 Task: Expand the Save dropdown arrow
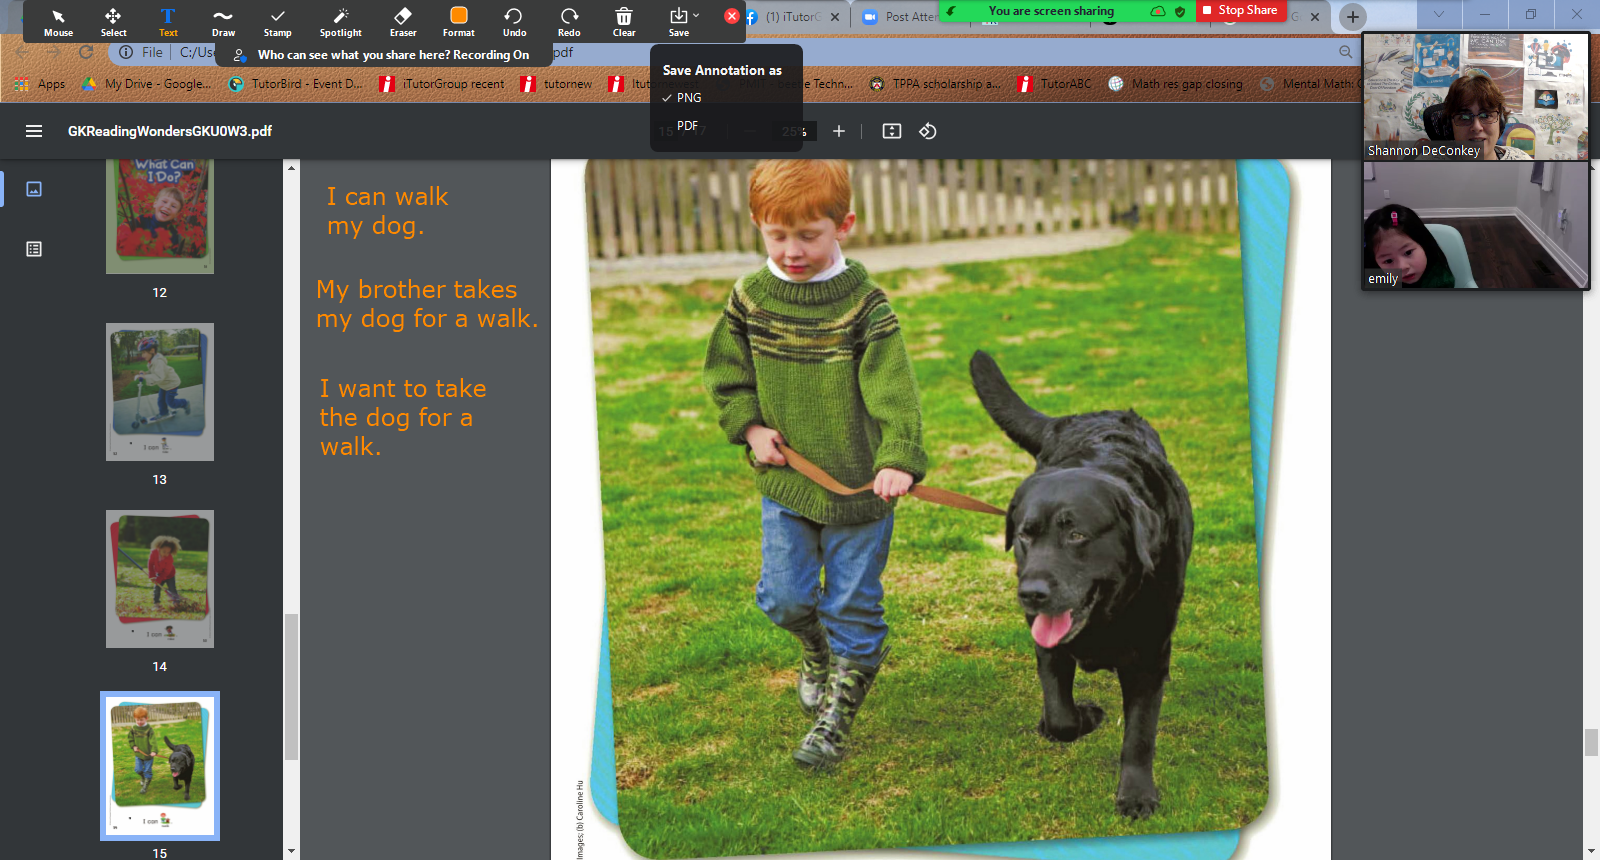(x=696, y=15)
